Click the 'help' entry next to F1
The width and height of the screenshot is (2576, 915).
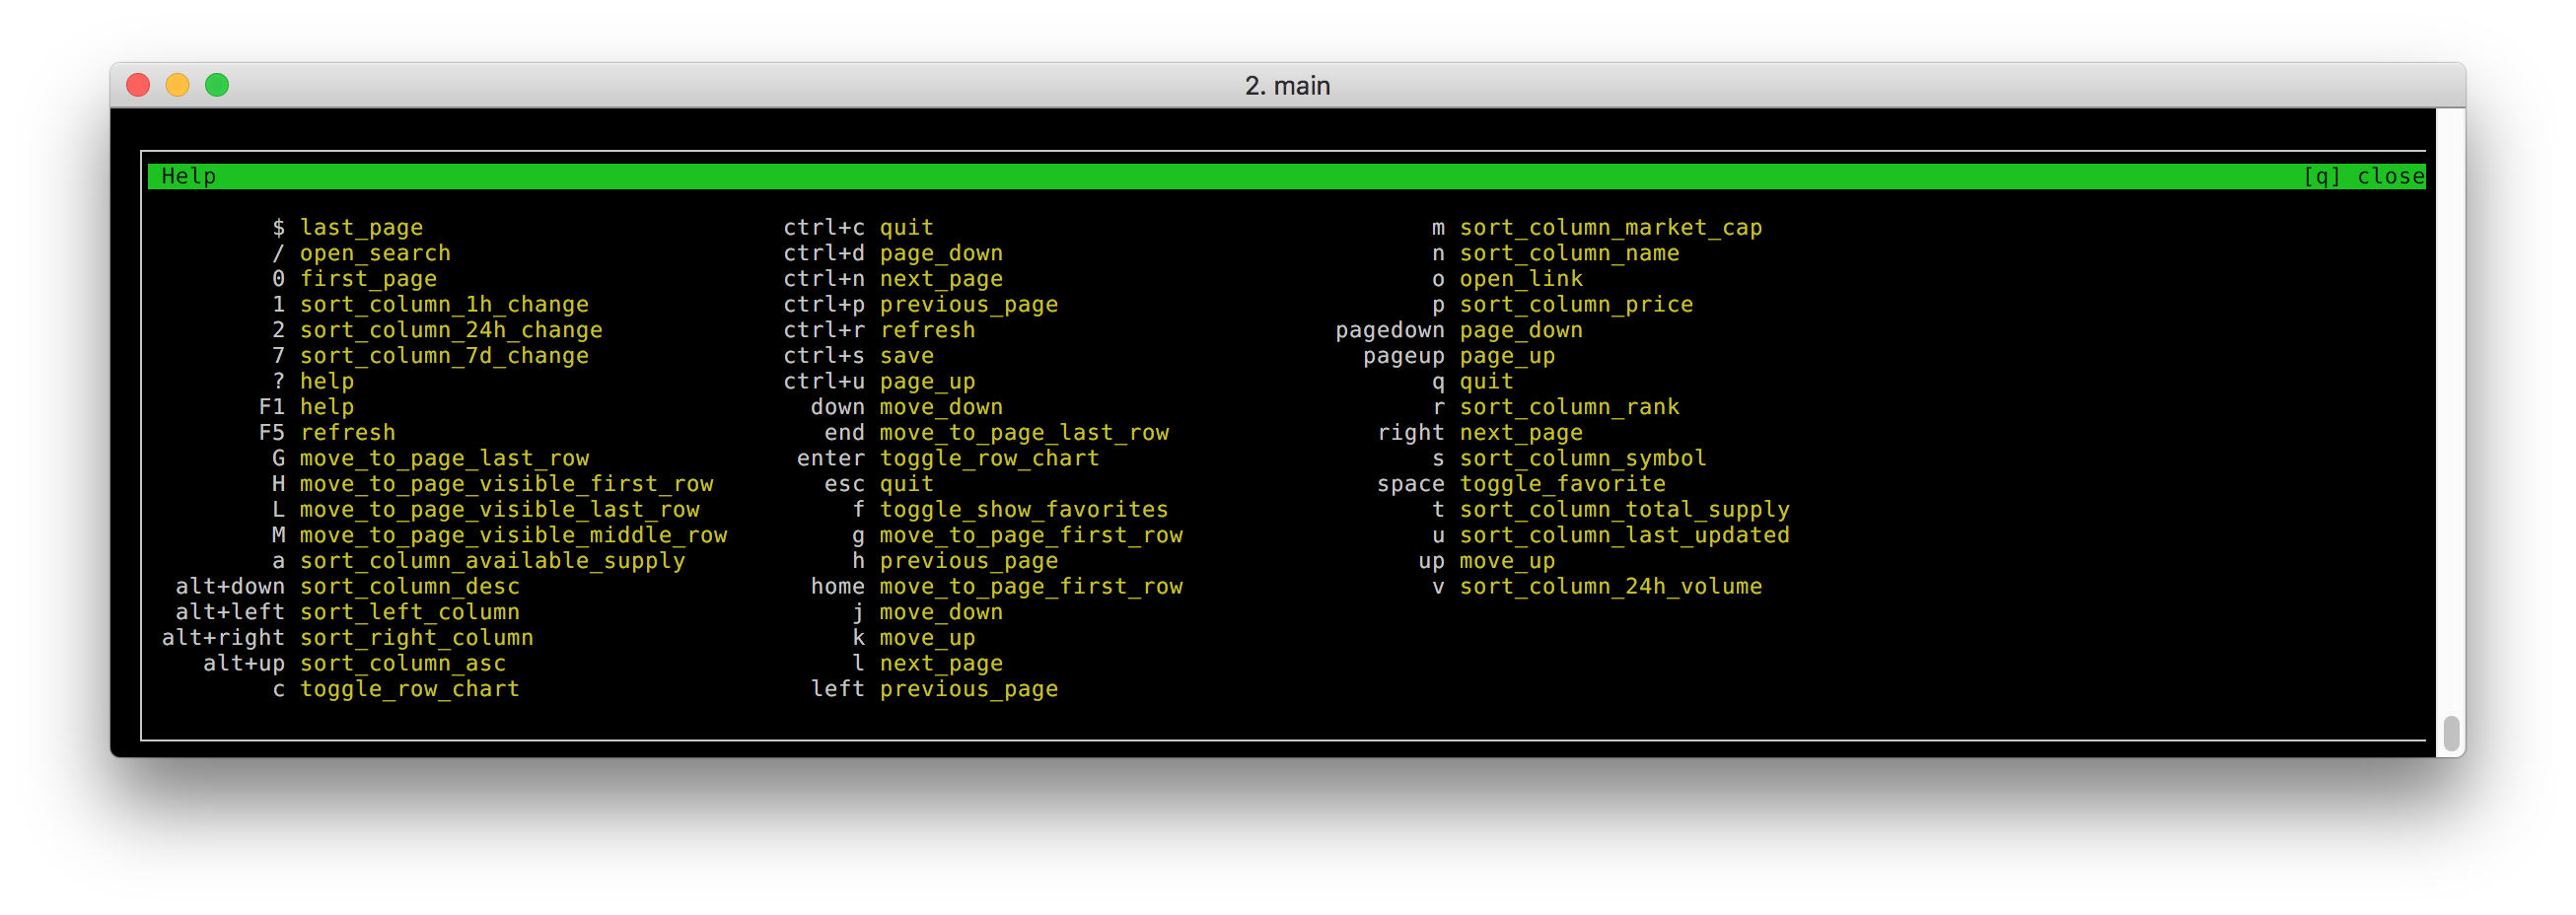pos(327,408)
